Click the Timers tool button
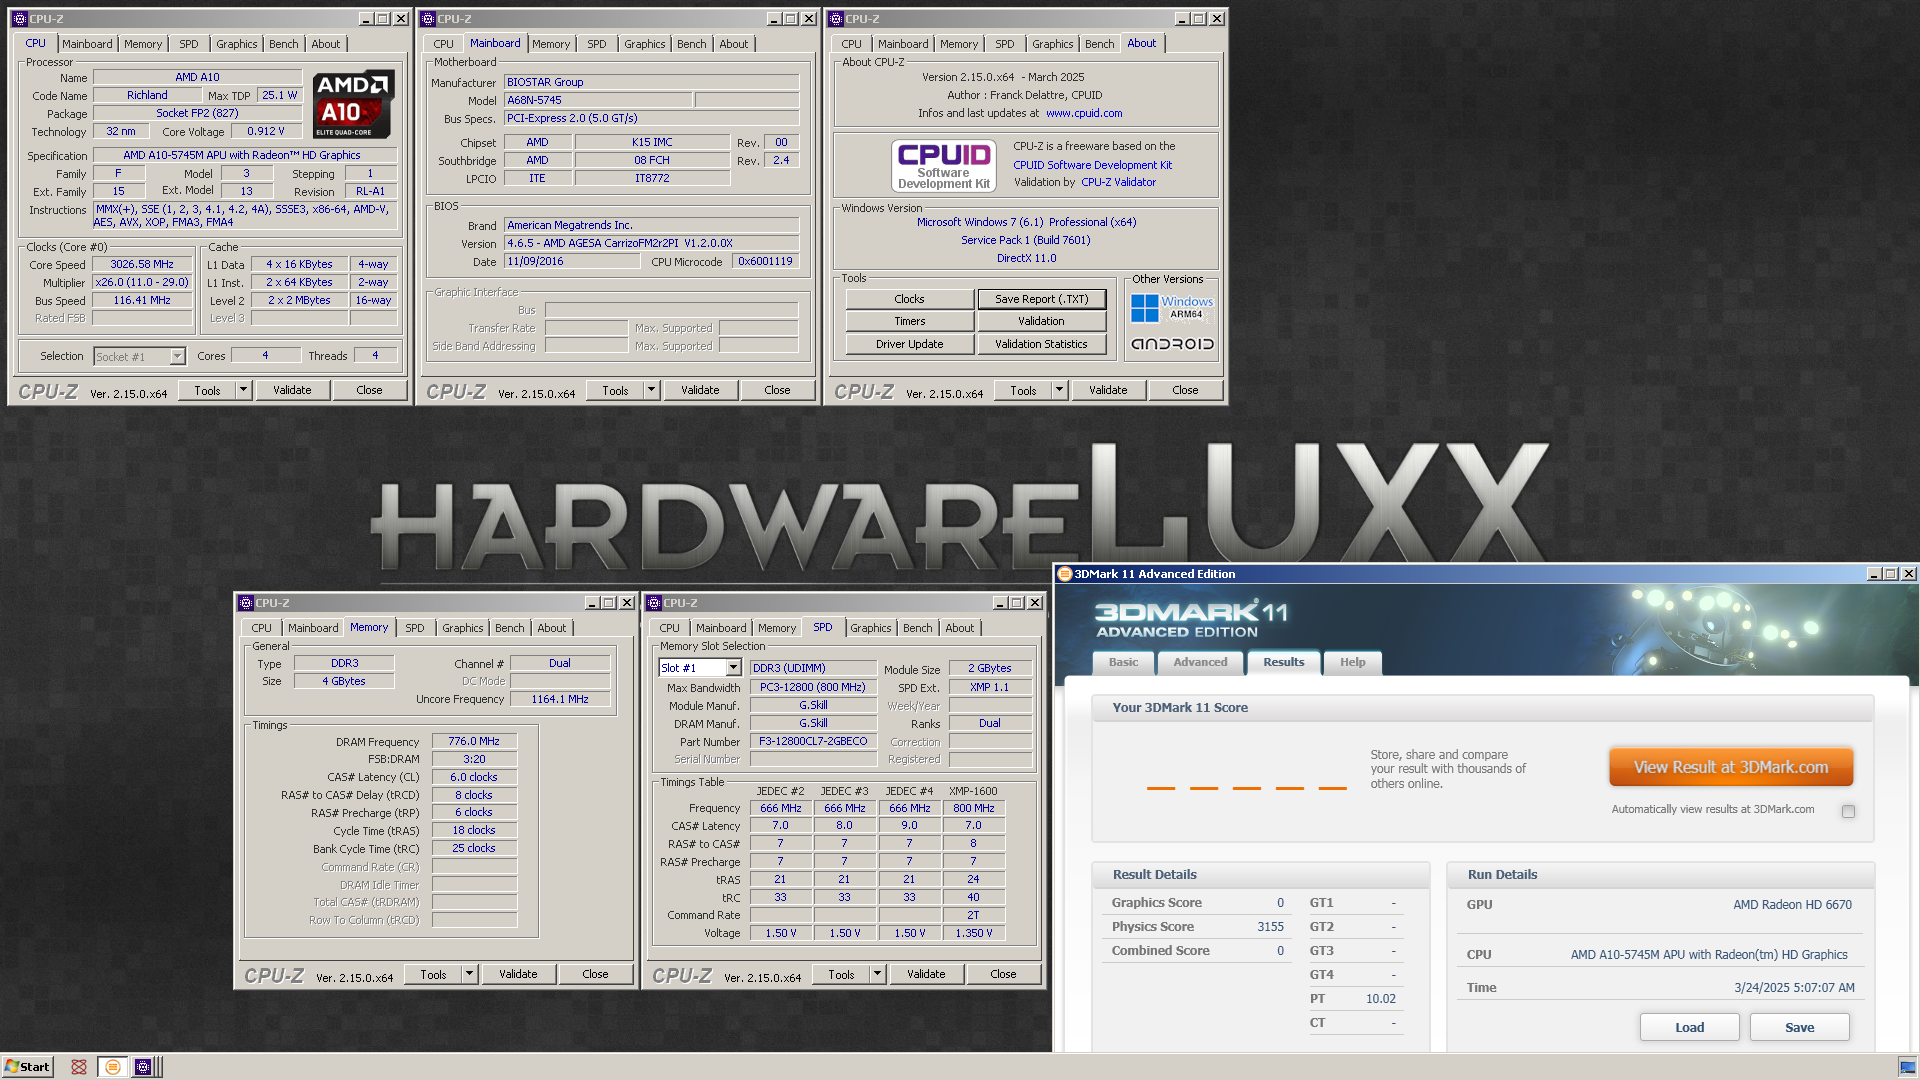Image resolution: width=1920 pixels, height=1080 pixels. (x=909, y=321)
